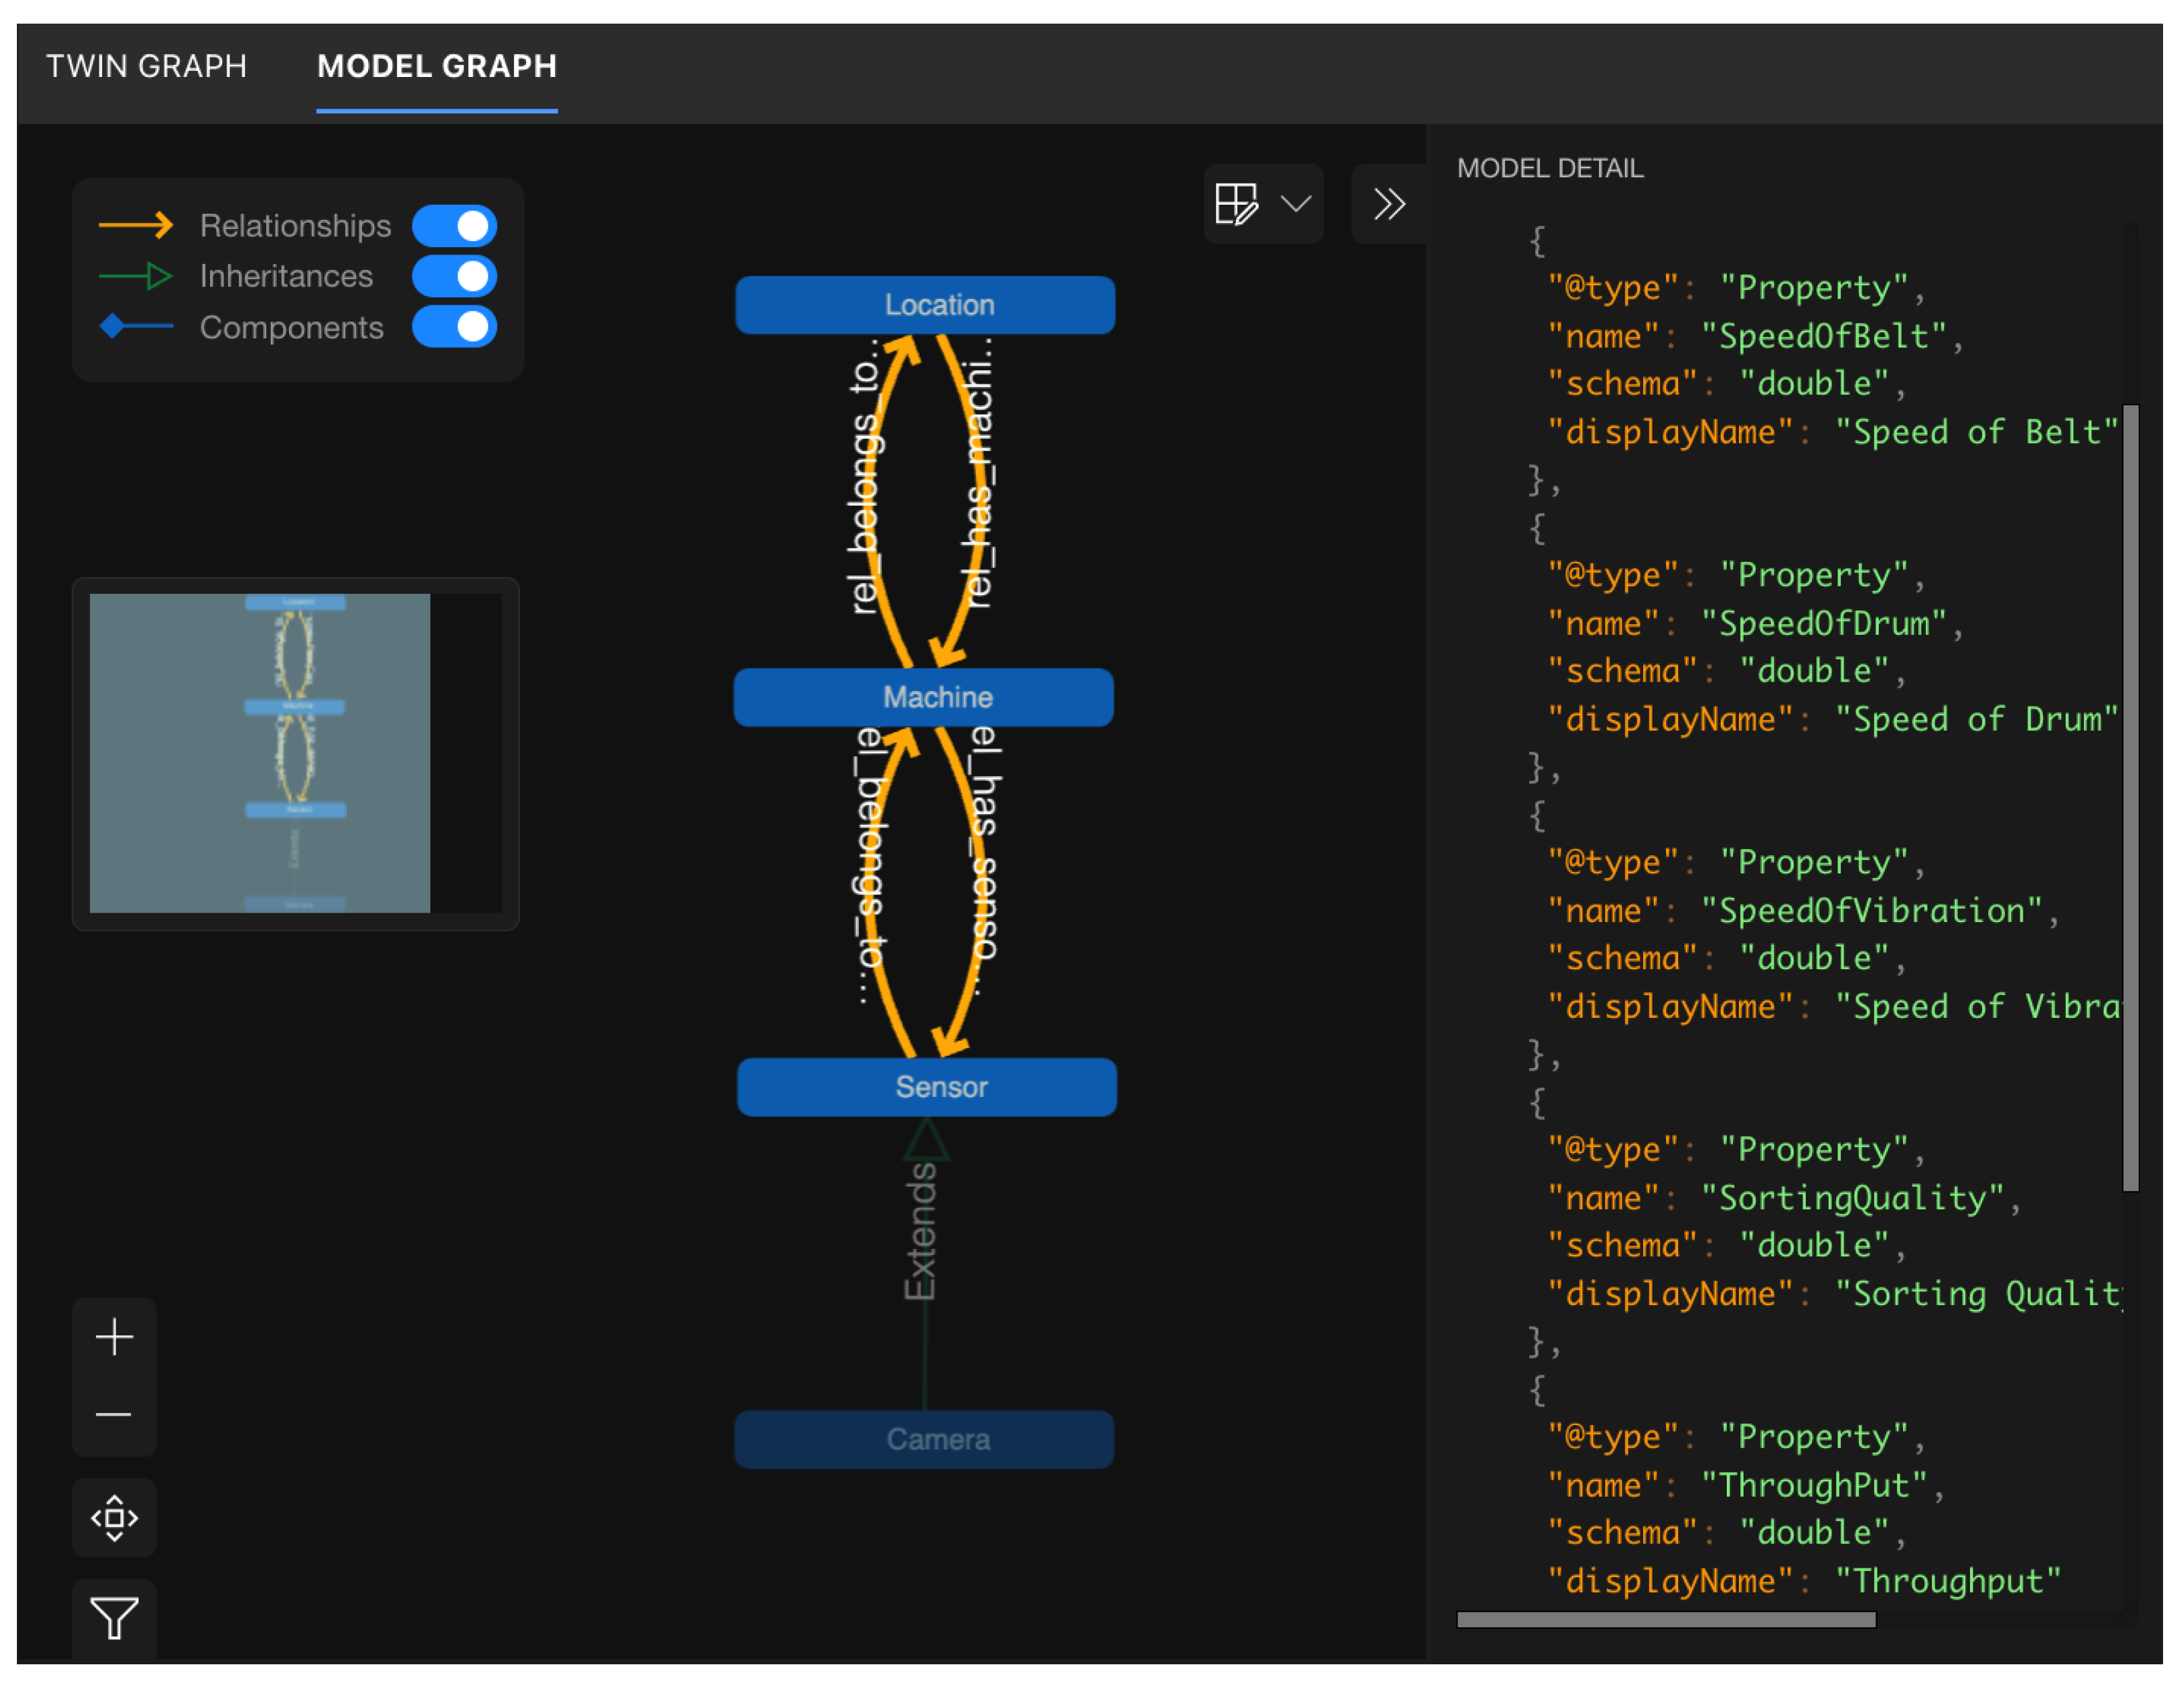
Task: Switch to the Twin Graph tab
Action: point(146,66)
